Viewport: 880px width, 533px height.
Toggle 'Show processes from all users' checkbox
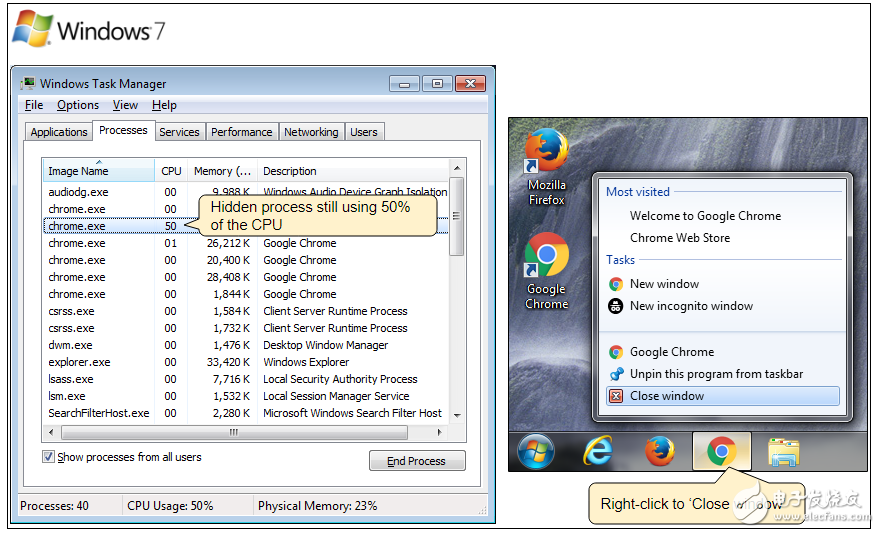coord(49,457)
